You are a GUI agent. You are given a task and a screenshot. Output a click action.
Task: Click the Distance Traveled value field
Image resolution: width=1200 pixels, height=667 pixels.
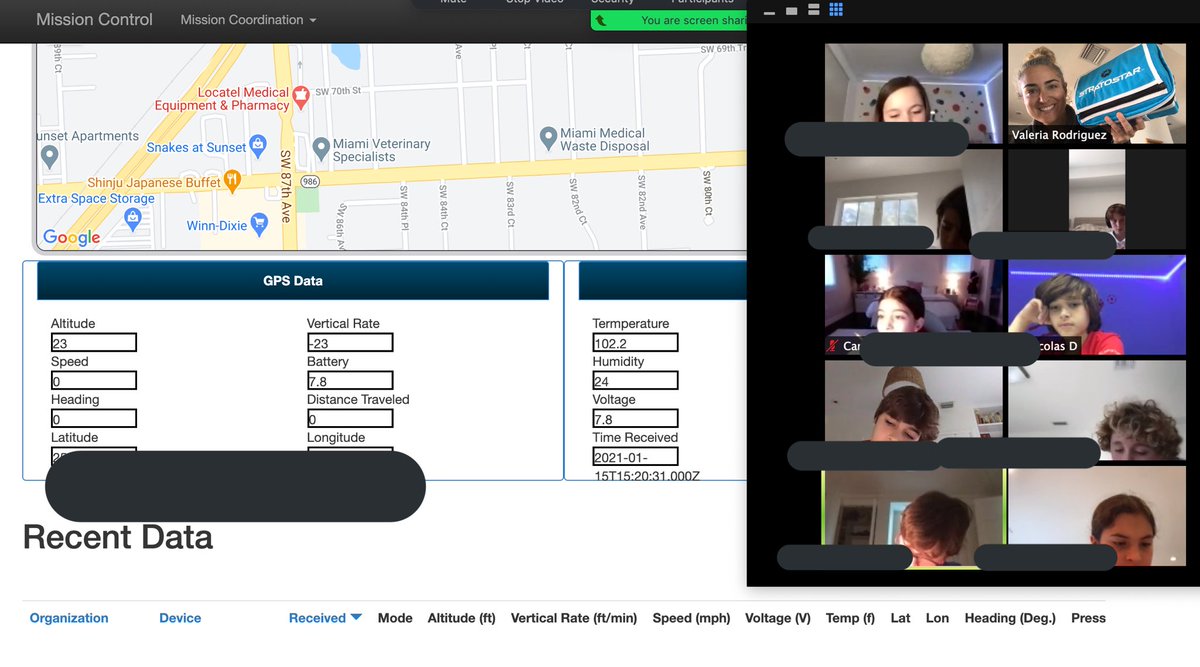[x=350, y=419]
